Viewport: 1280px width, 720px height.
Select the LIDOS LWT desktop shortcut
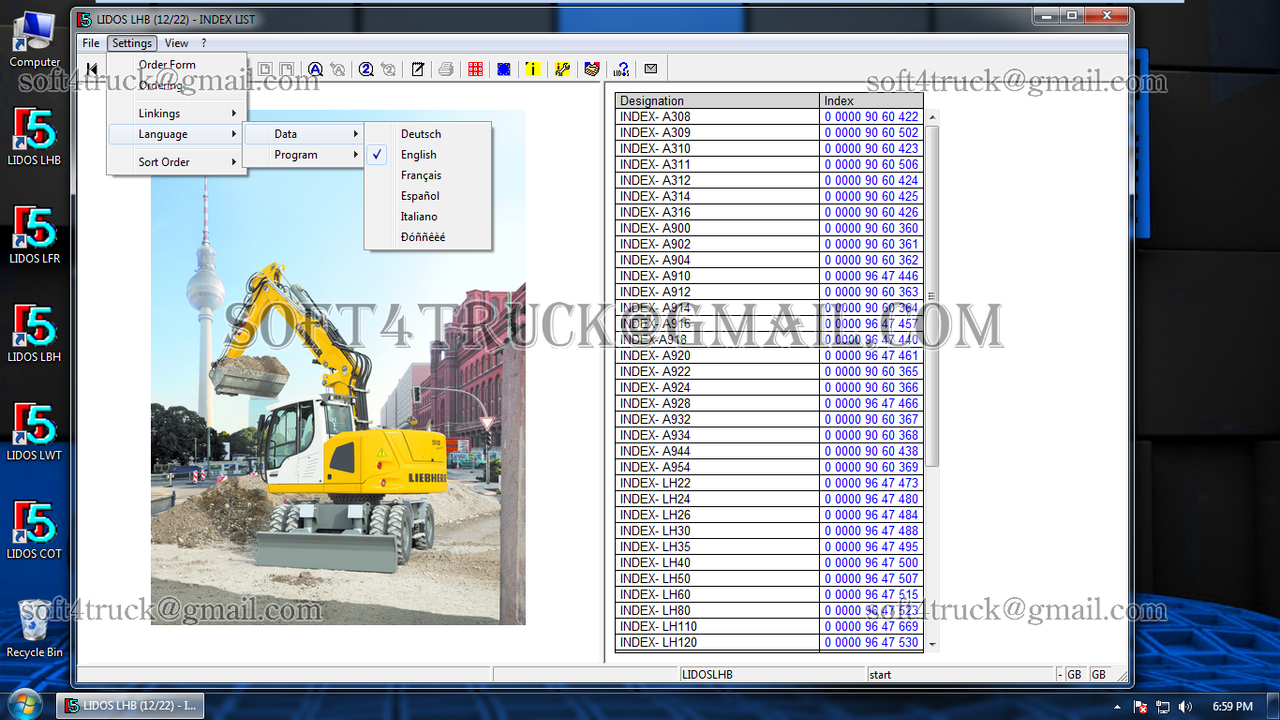tap(35, 432)
